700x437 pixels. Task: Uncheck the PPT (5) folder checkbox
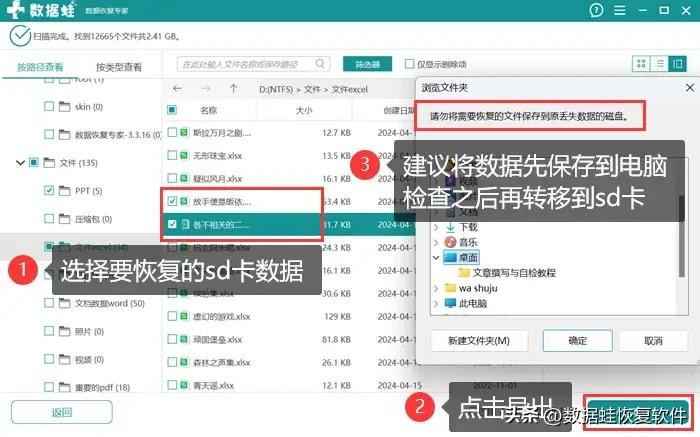tap(49, 190)
